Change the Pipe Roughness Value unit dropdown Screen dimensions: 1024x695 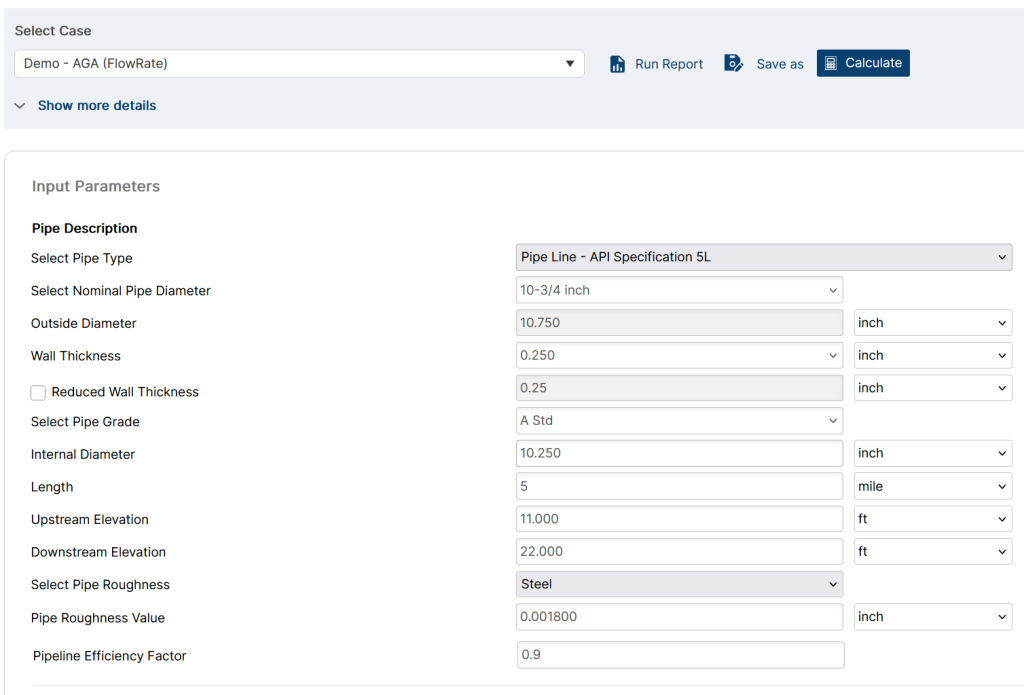point(933,617)
